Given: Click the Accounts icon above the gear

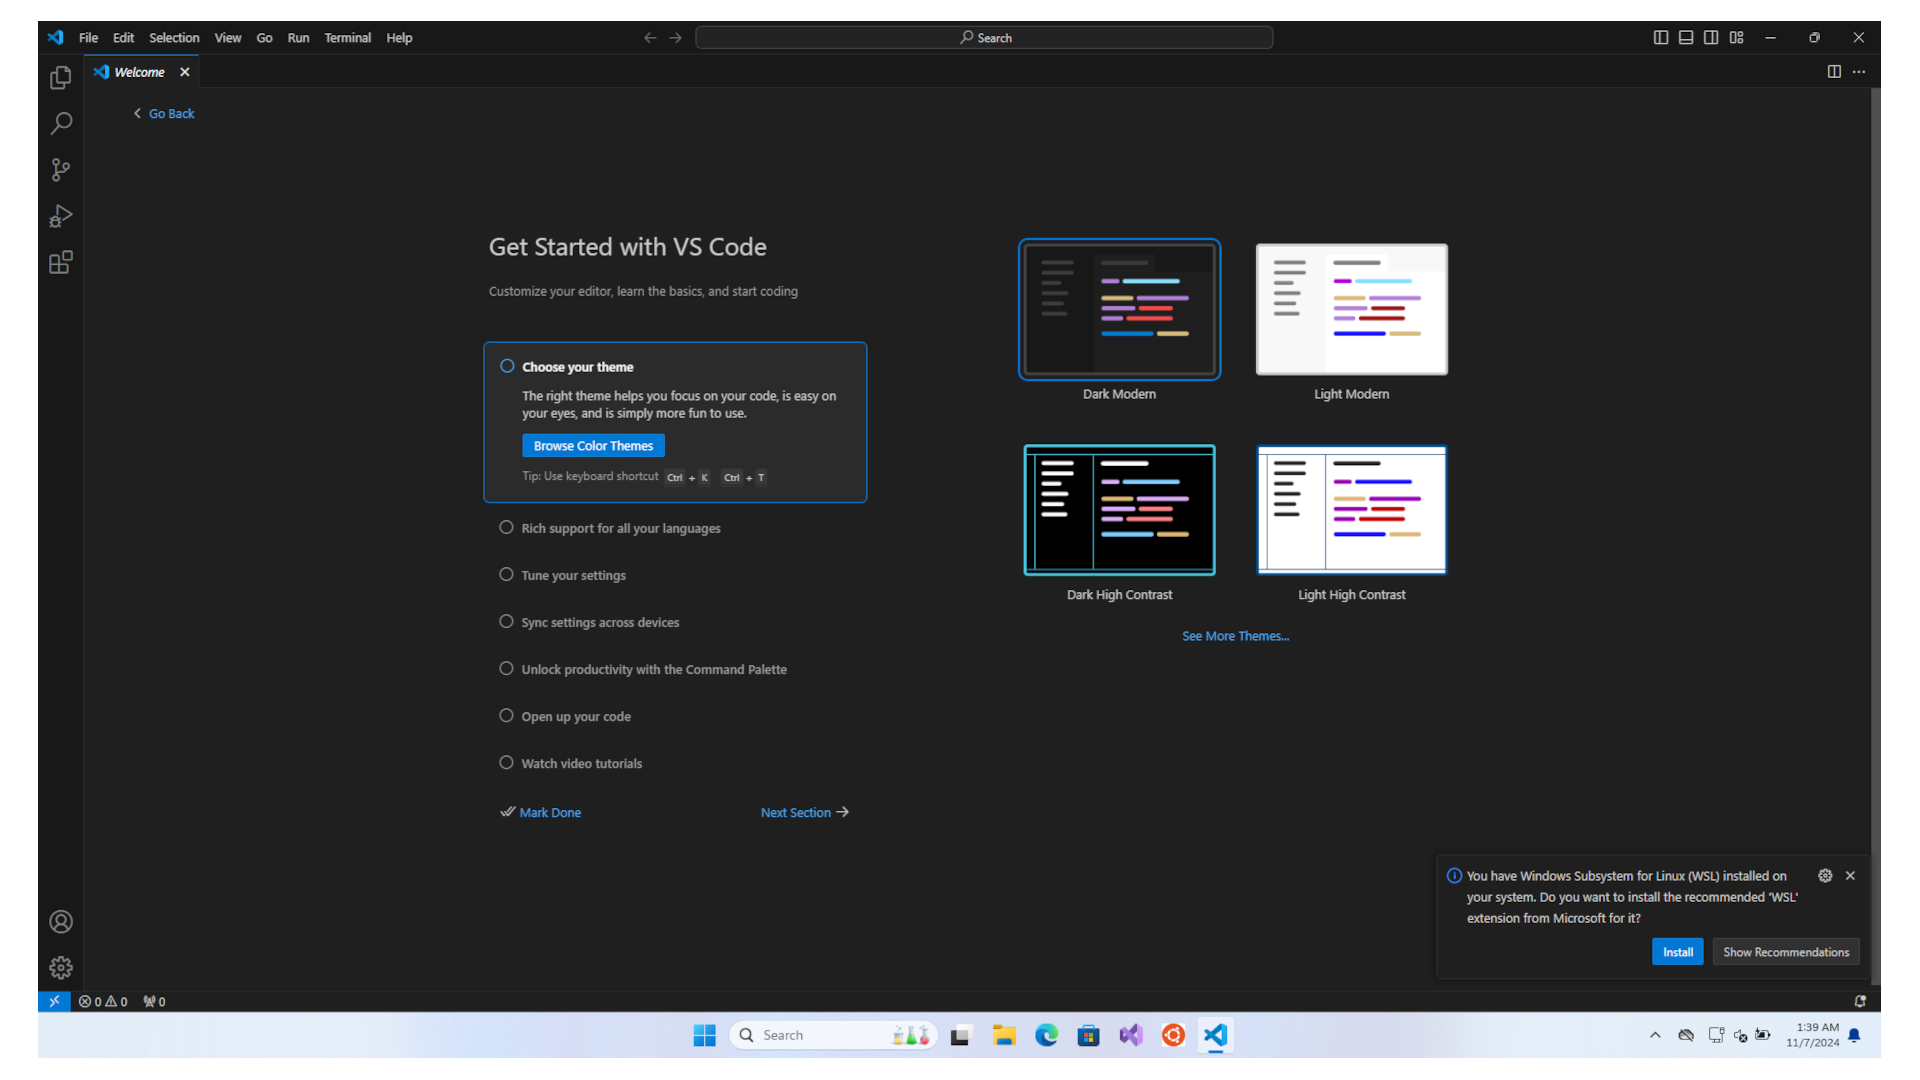Looking at the screenshot, I should click(60, 922).
